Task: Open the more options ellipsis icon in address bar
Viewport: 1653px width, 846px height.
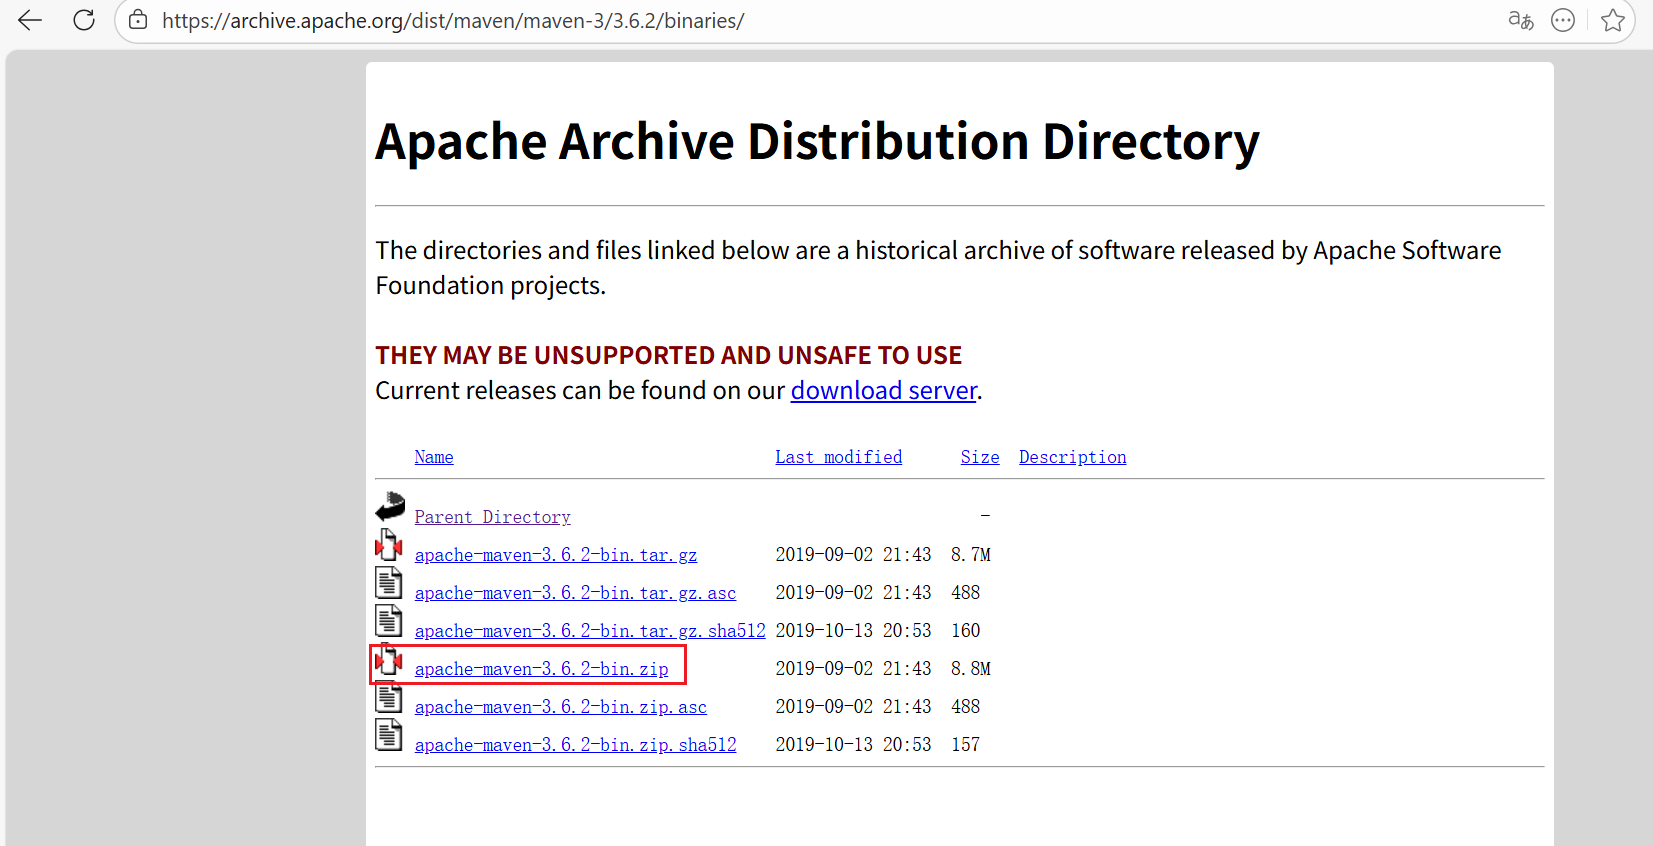Action: tap(1563, 20)
